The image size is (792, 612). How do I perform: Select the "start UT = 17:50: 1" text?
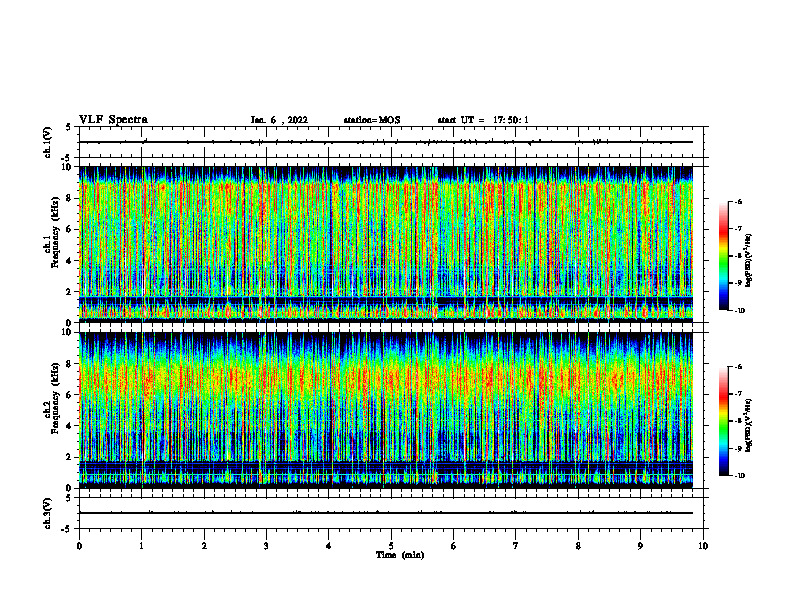coord(483,120)
